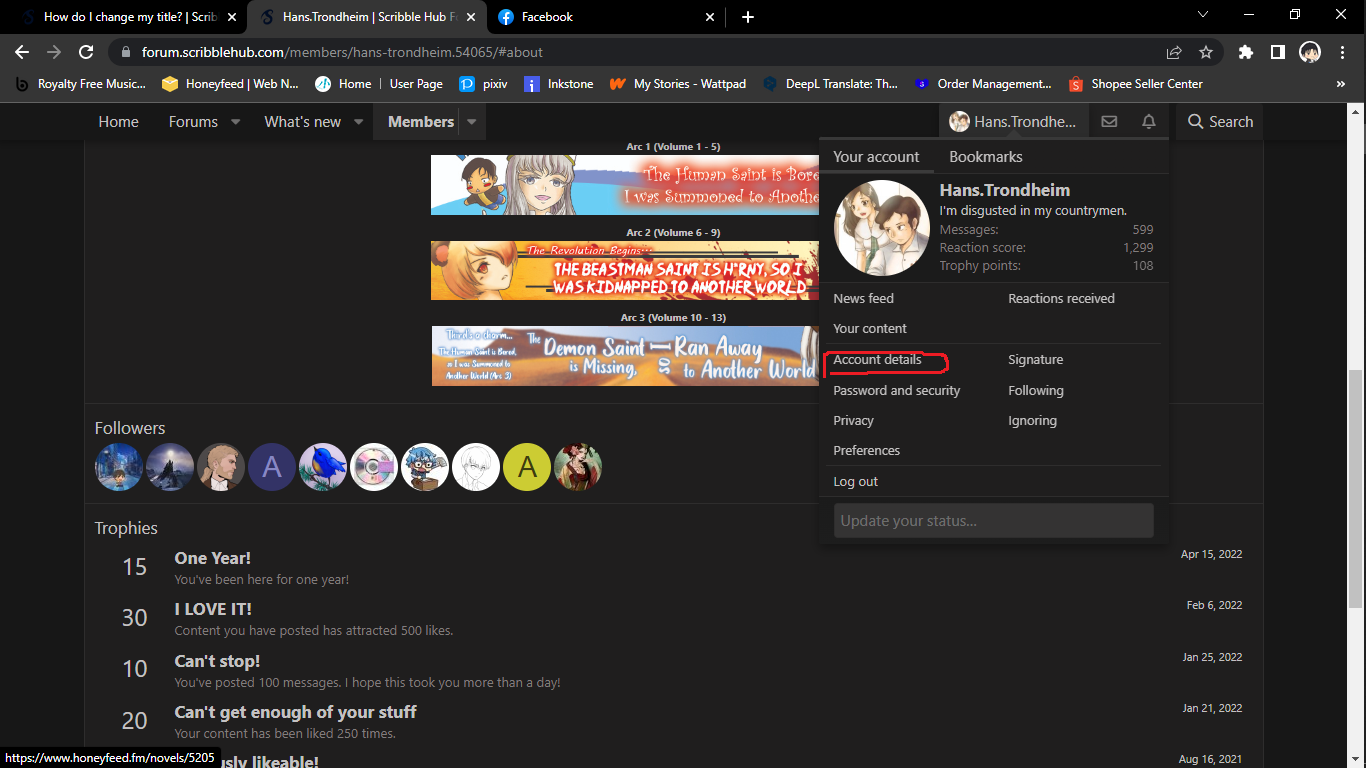
Task: Open the inbox envelope icon
Action: pos(1109,122)
